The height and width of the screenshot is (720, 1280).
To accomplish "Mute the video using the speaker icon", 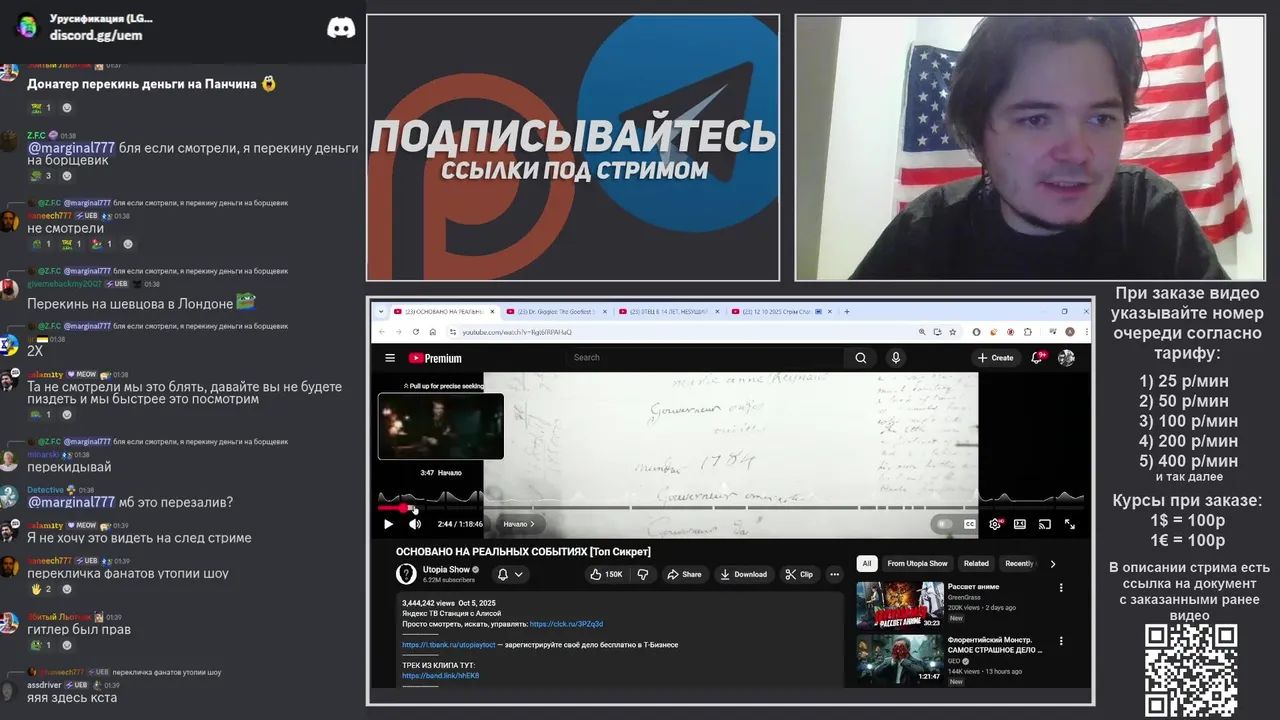I will [415, 524].
